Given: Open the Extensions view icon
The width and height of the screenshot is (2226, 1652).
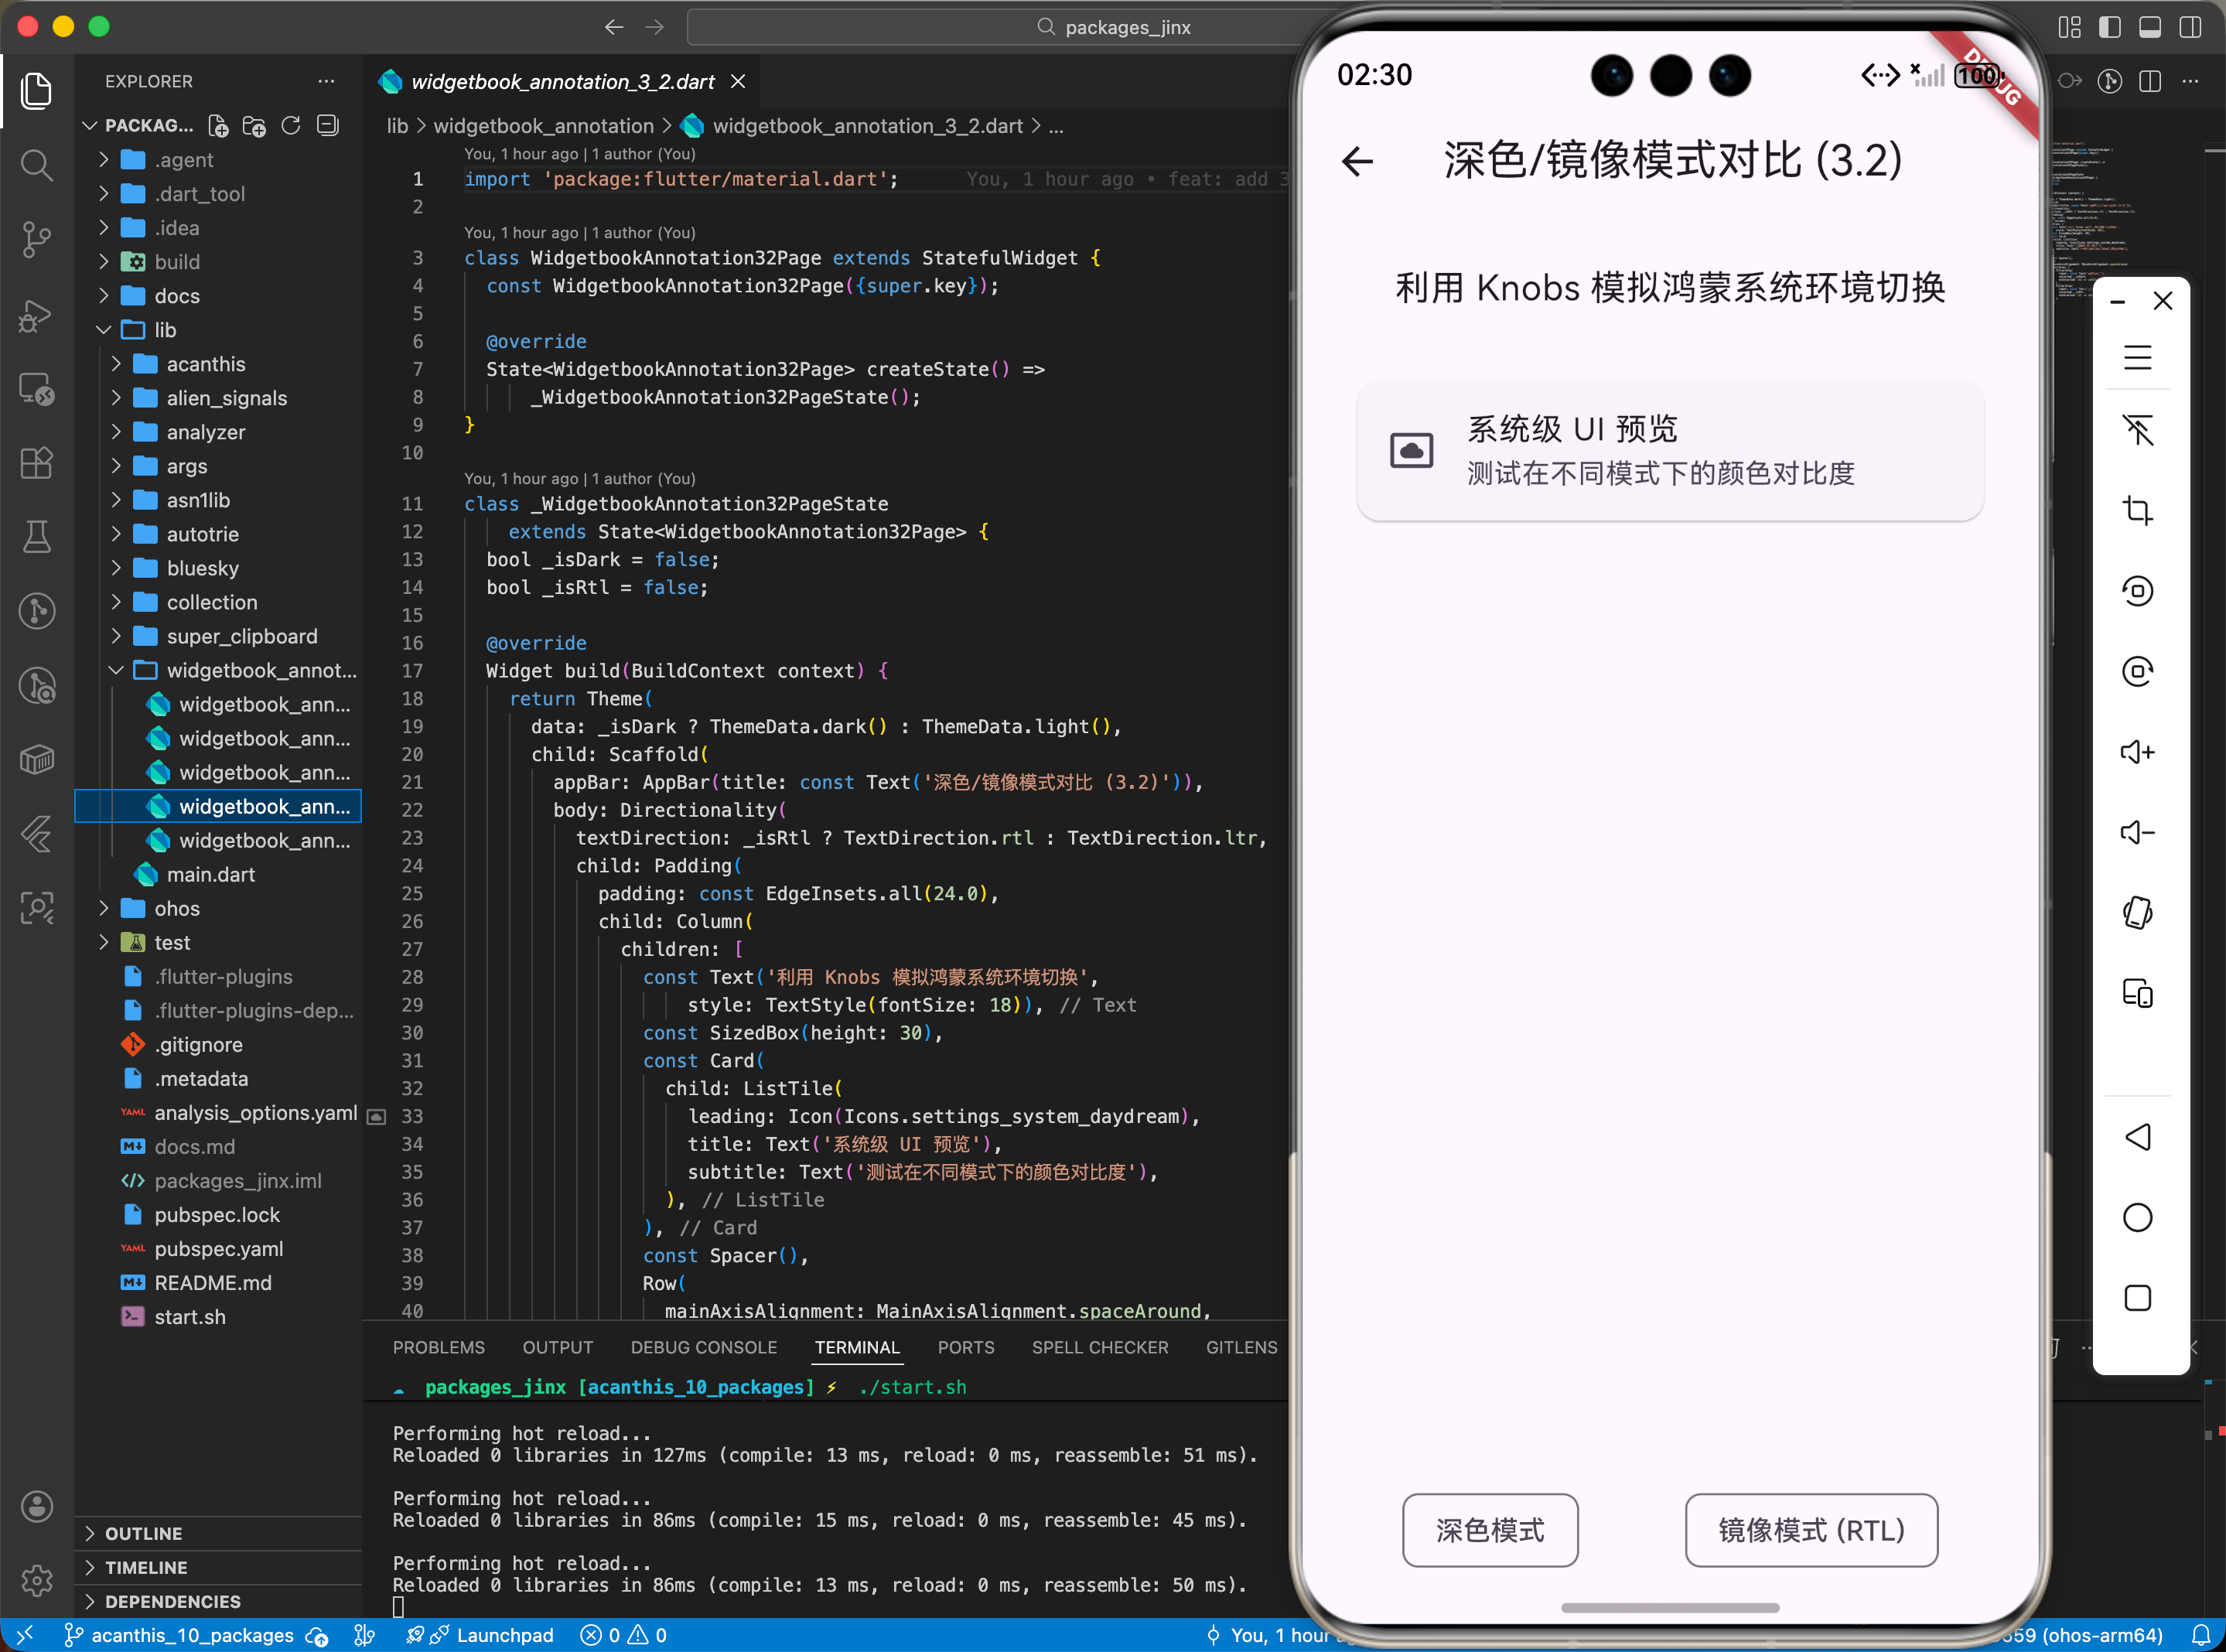Looking at the screenshot, I should [37, 463].
